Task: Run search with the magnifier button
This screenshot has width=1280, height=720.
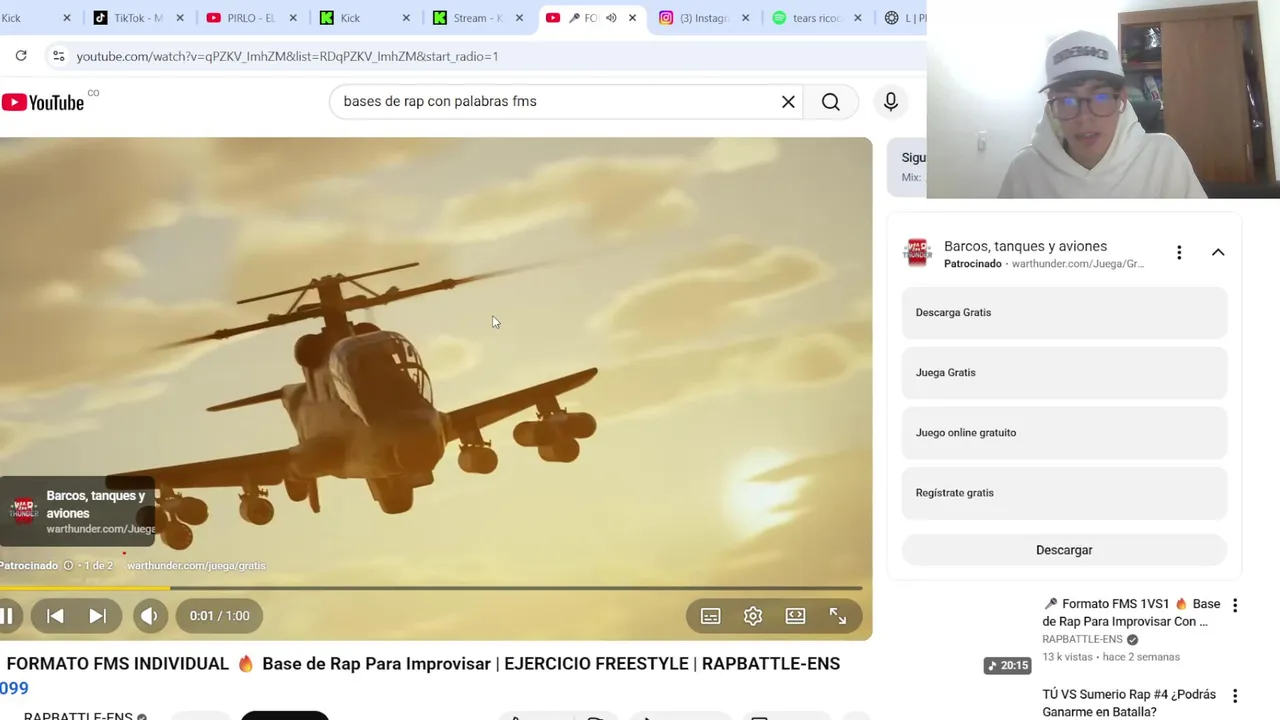Action: [831, 101]
